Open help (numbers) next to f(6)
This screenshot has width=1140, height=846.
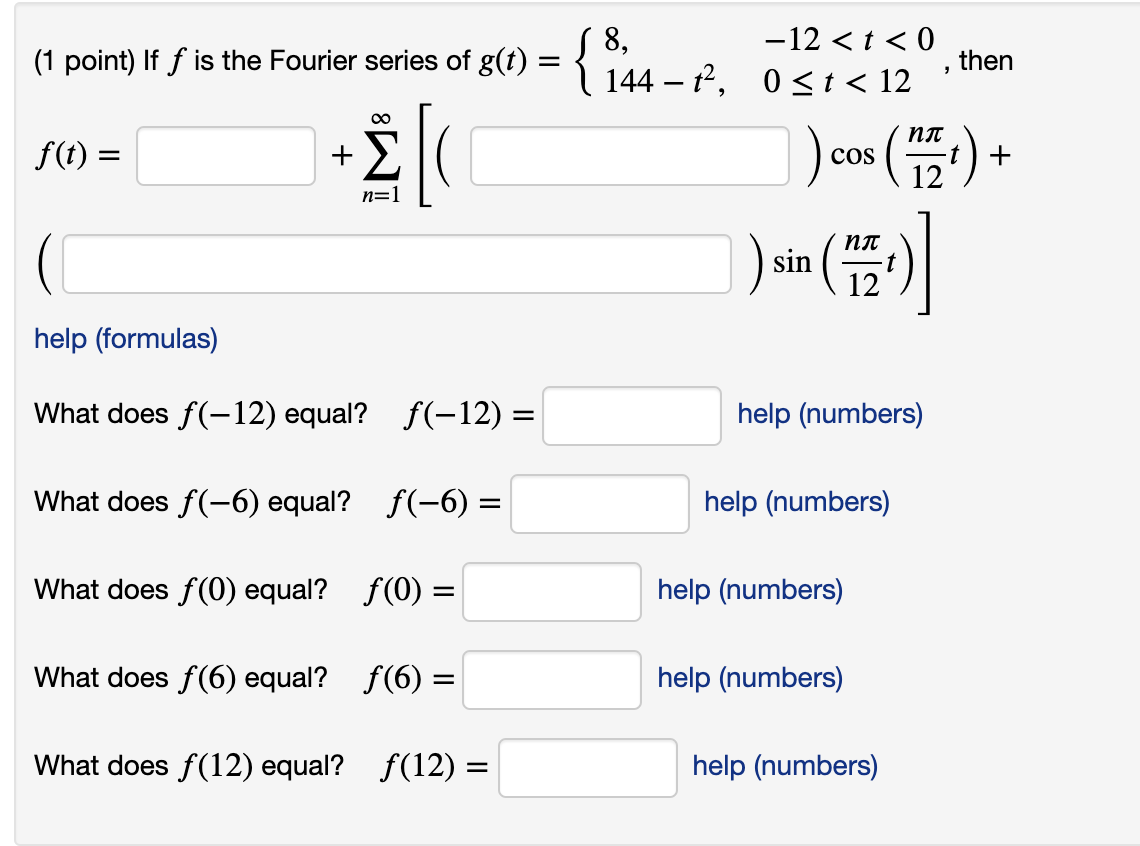coord(748,678)
